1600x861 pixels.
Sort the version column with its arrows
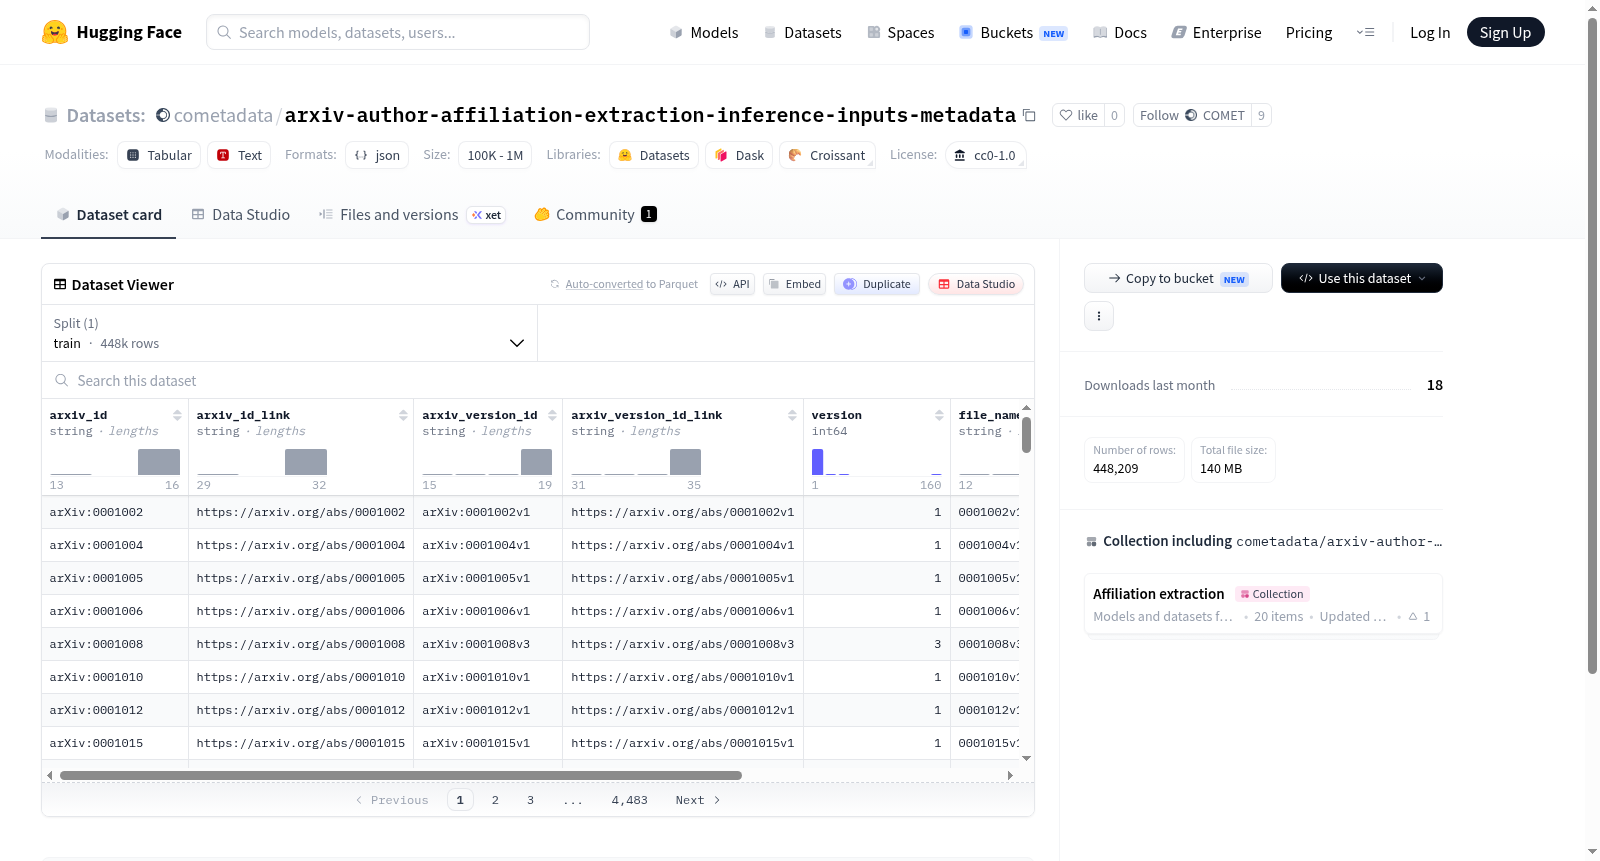(x=939, y=415)
